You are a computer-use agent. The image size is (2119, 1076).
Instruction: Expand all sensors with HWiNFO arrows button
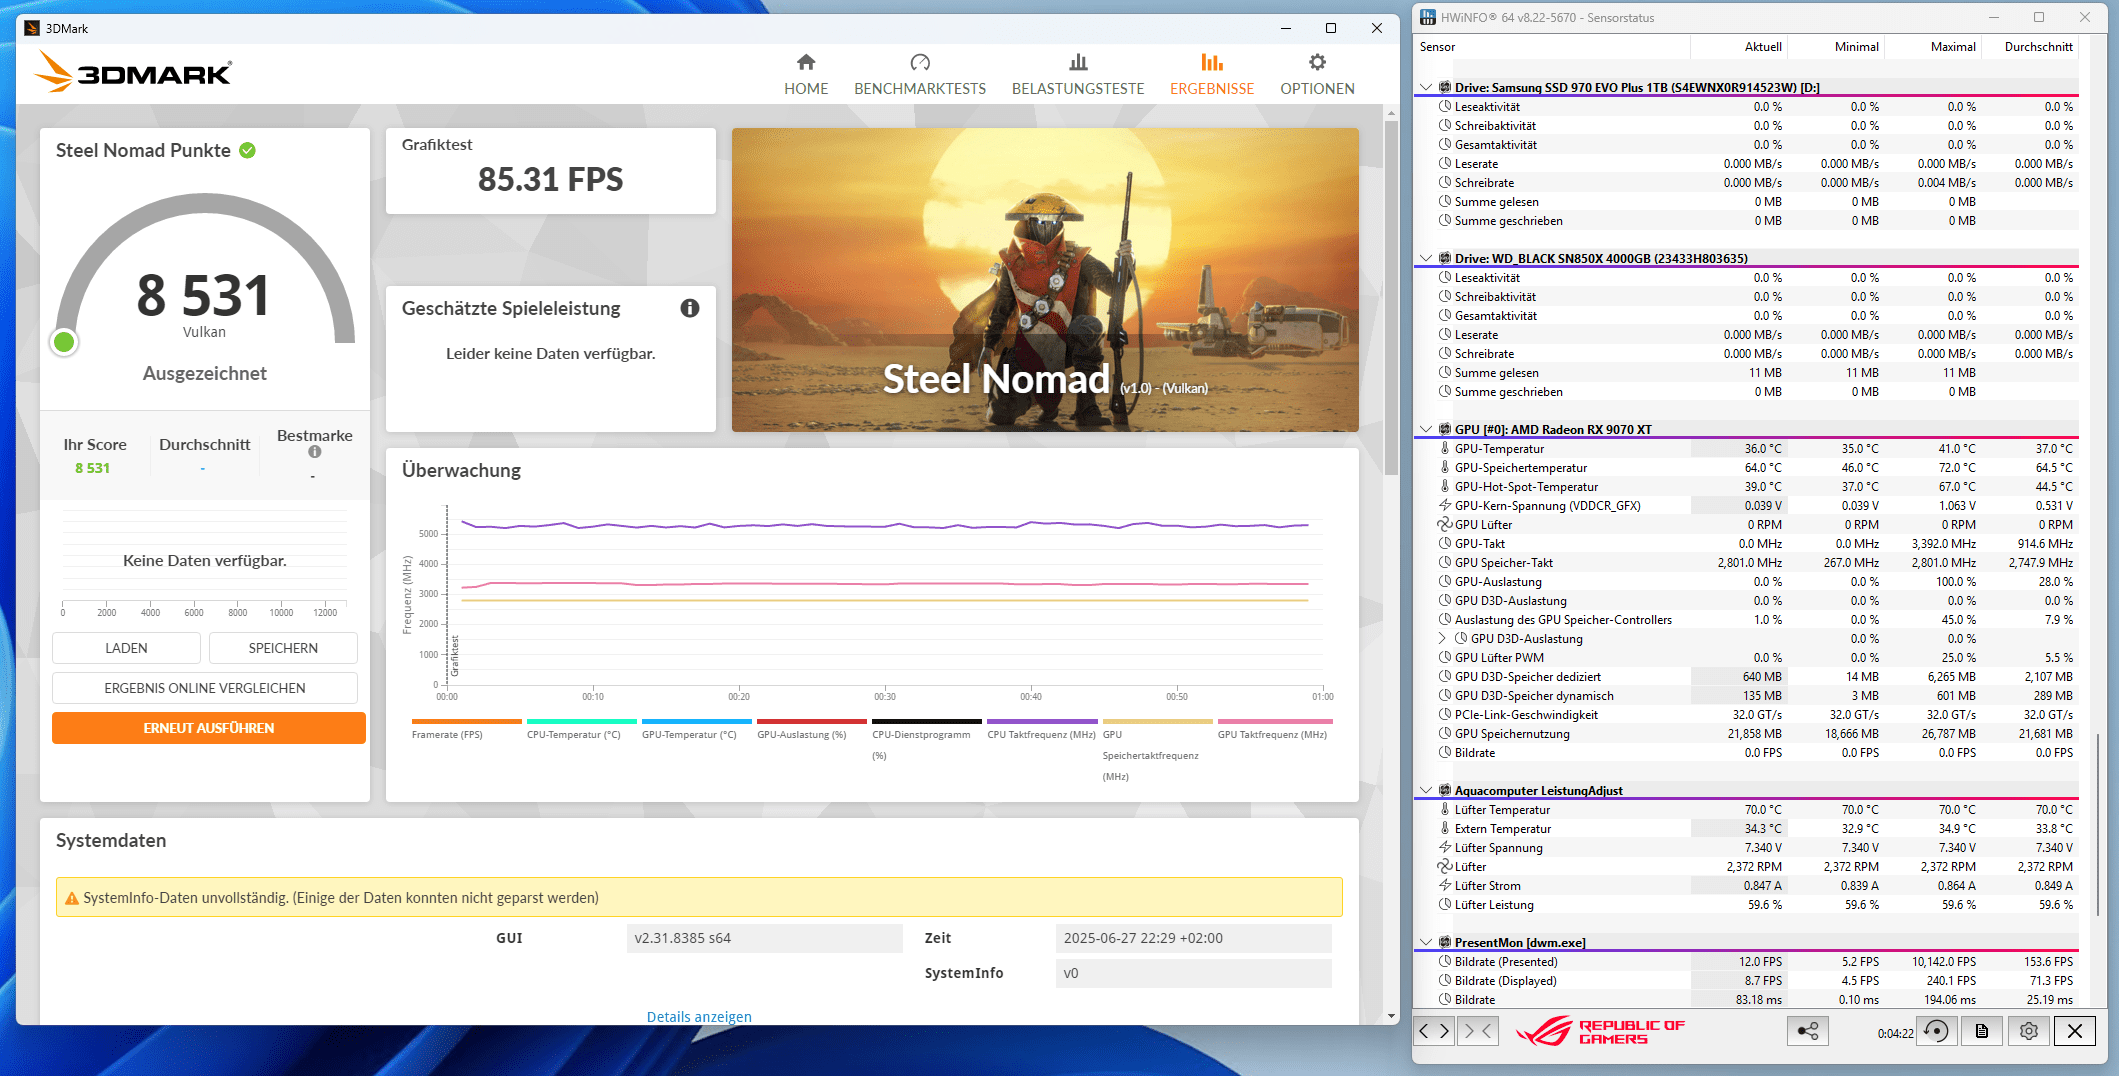click(x=1434, y=1031)
